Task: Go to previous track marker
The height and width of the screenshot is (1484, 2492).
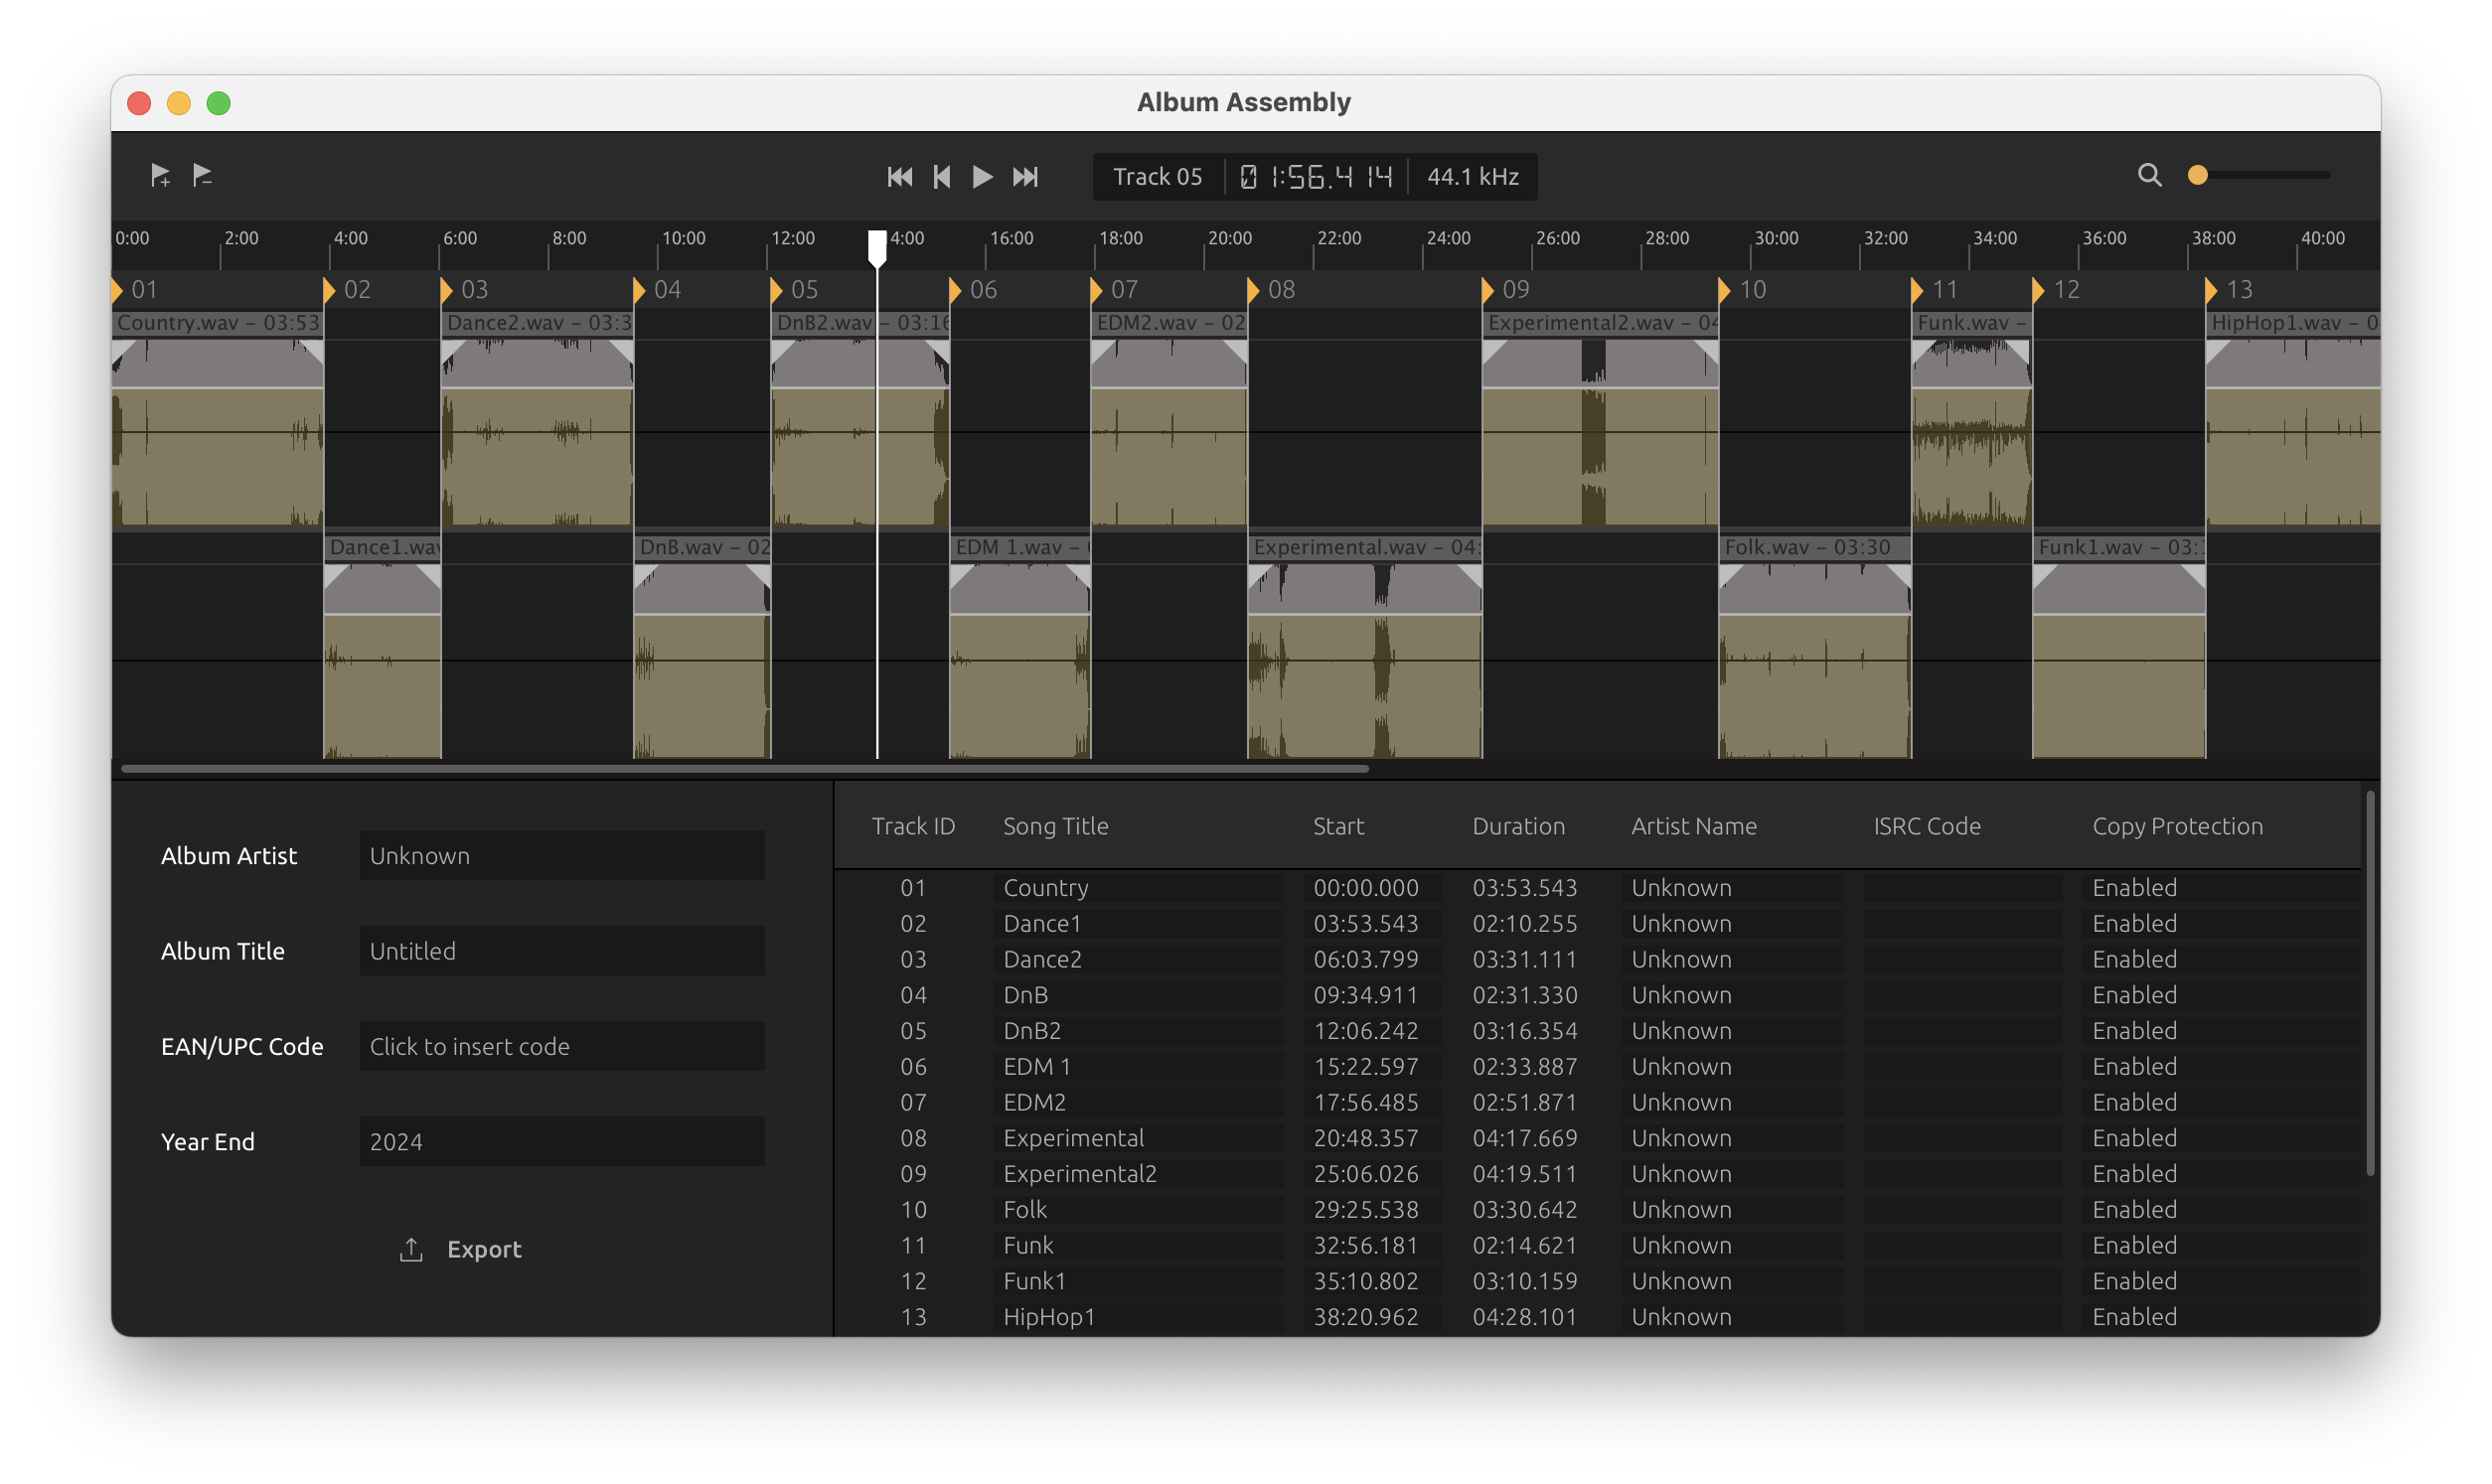Action: click(x=942, y=177)
